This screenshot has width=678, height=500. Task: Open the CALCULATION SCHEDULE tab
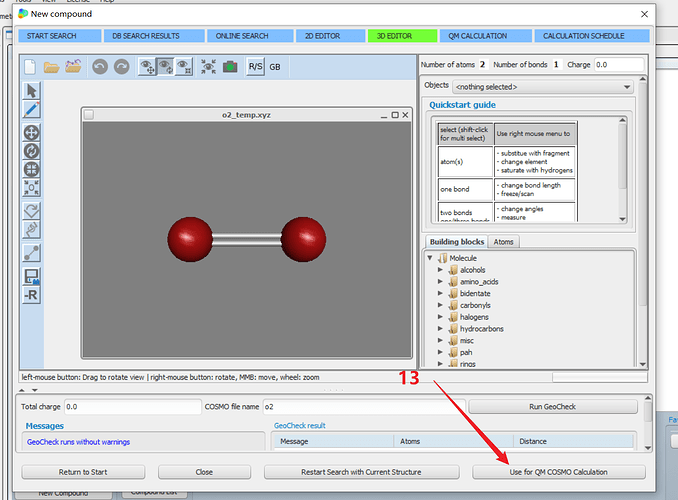(592, 36)
